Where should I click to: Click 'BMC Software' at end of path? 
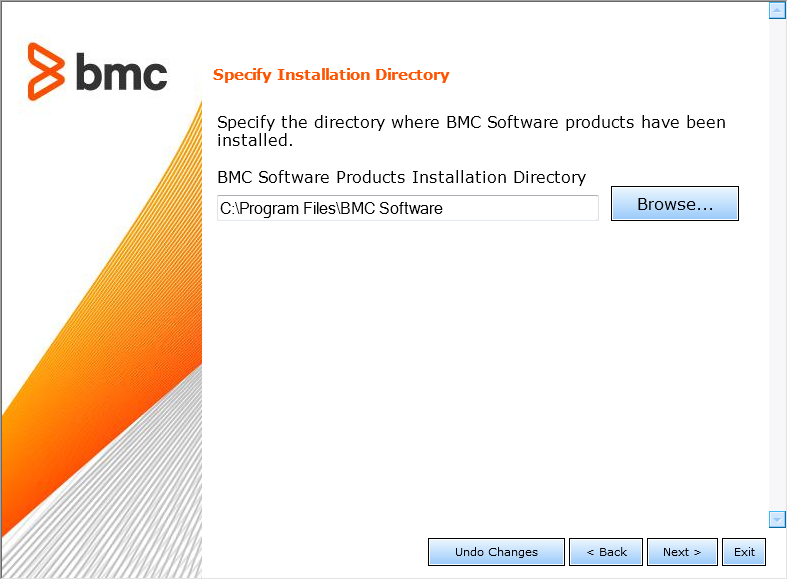[x=391, y=208]
